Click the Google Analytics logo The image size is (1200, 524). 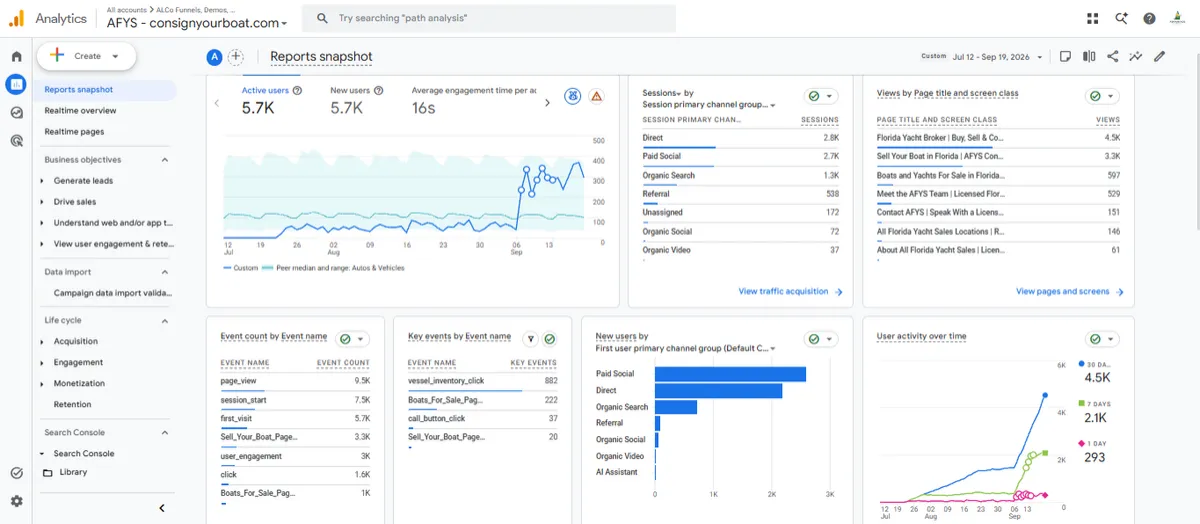pyautogui.click(x=17, y=18)
